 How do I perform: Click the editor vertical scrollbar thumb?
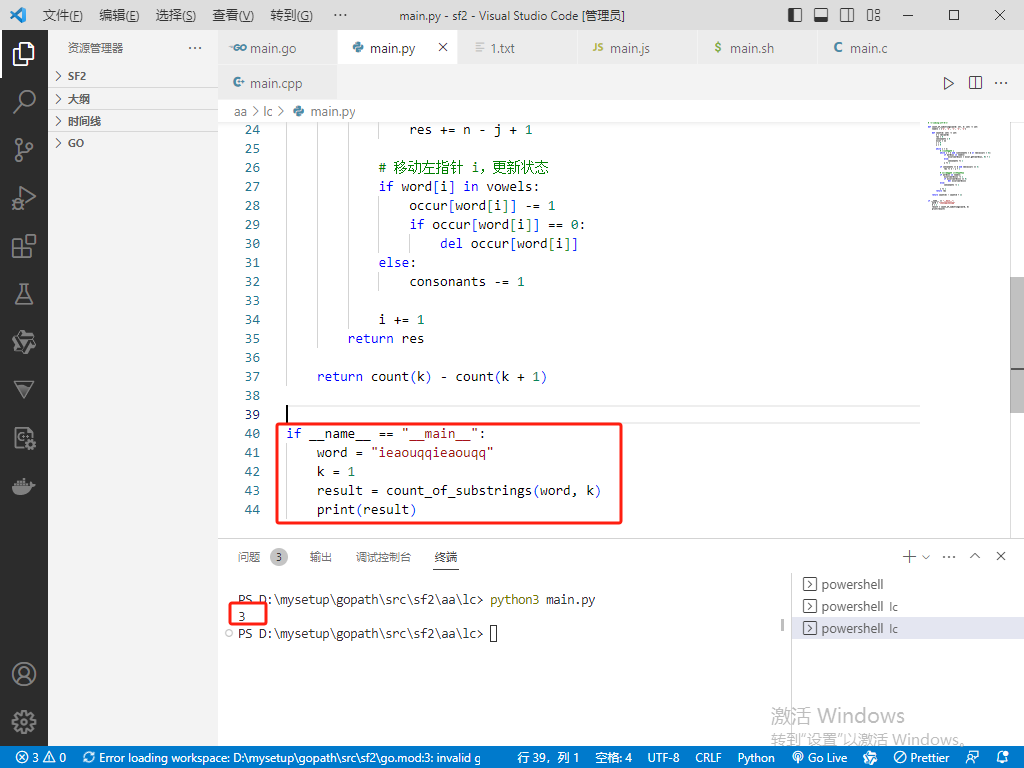click(x=1017, y=345)
